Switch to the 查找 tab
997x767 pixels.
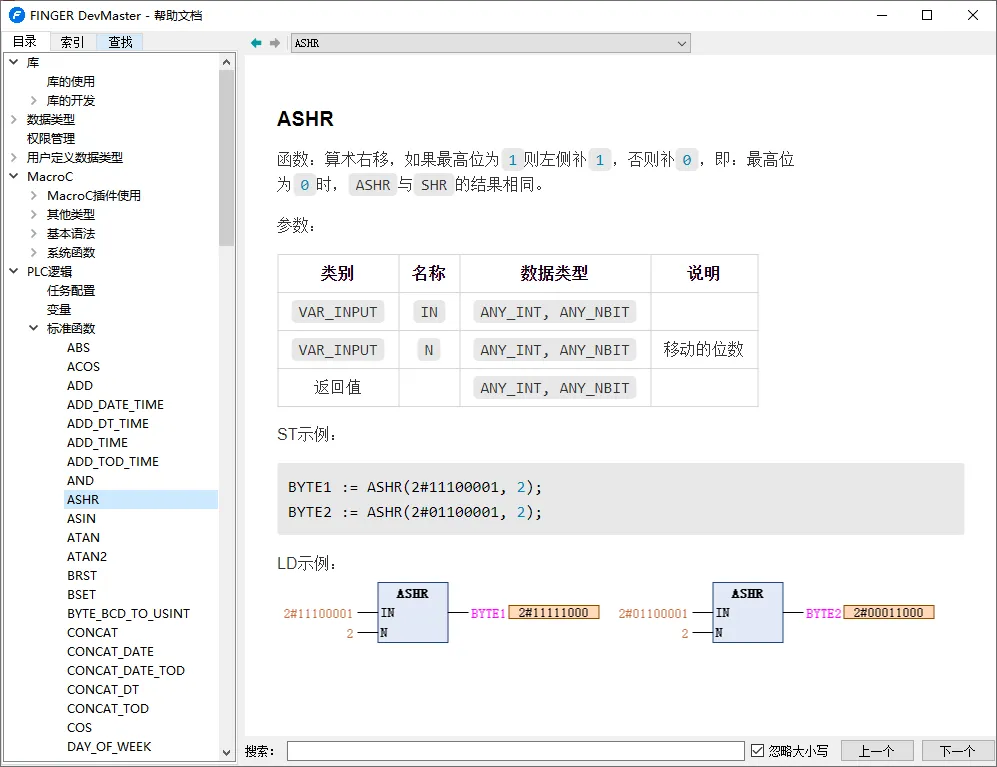120,42
